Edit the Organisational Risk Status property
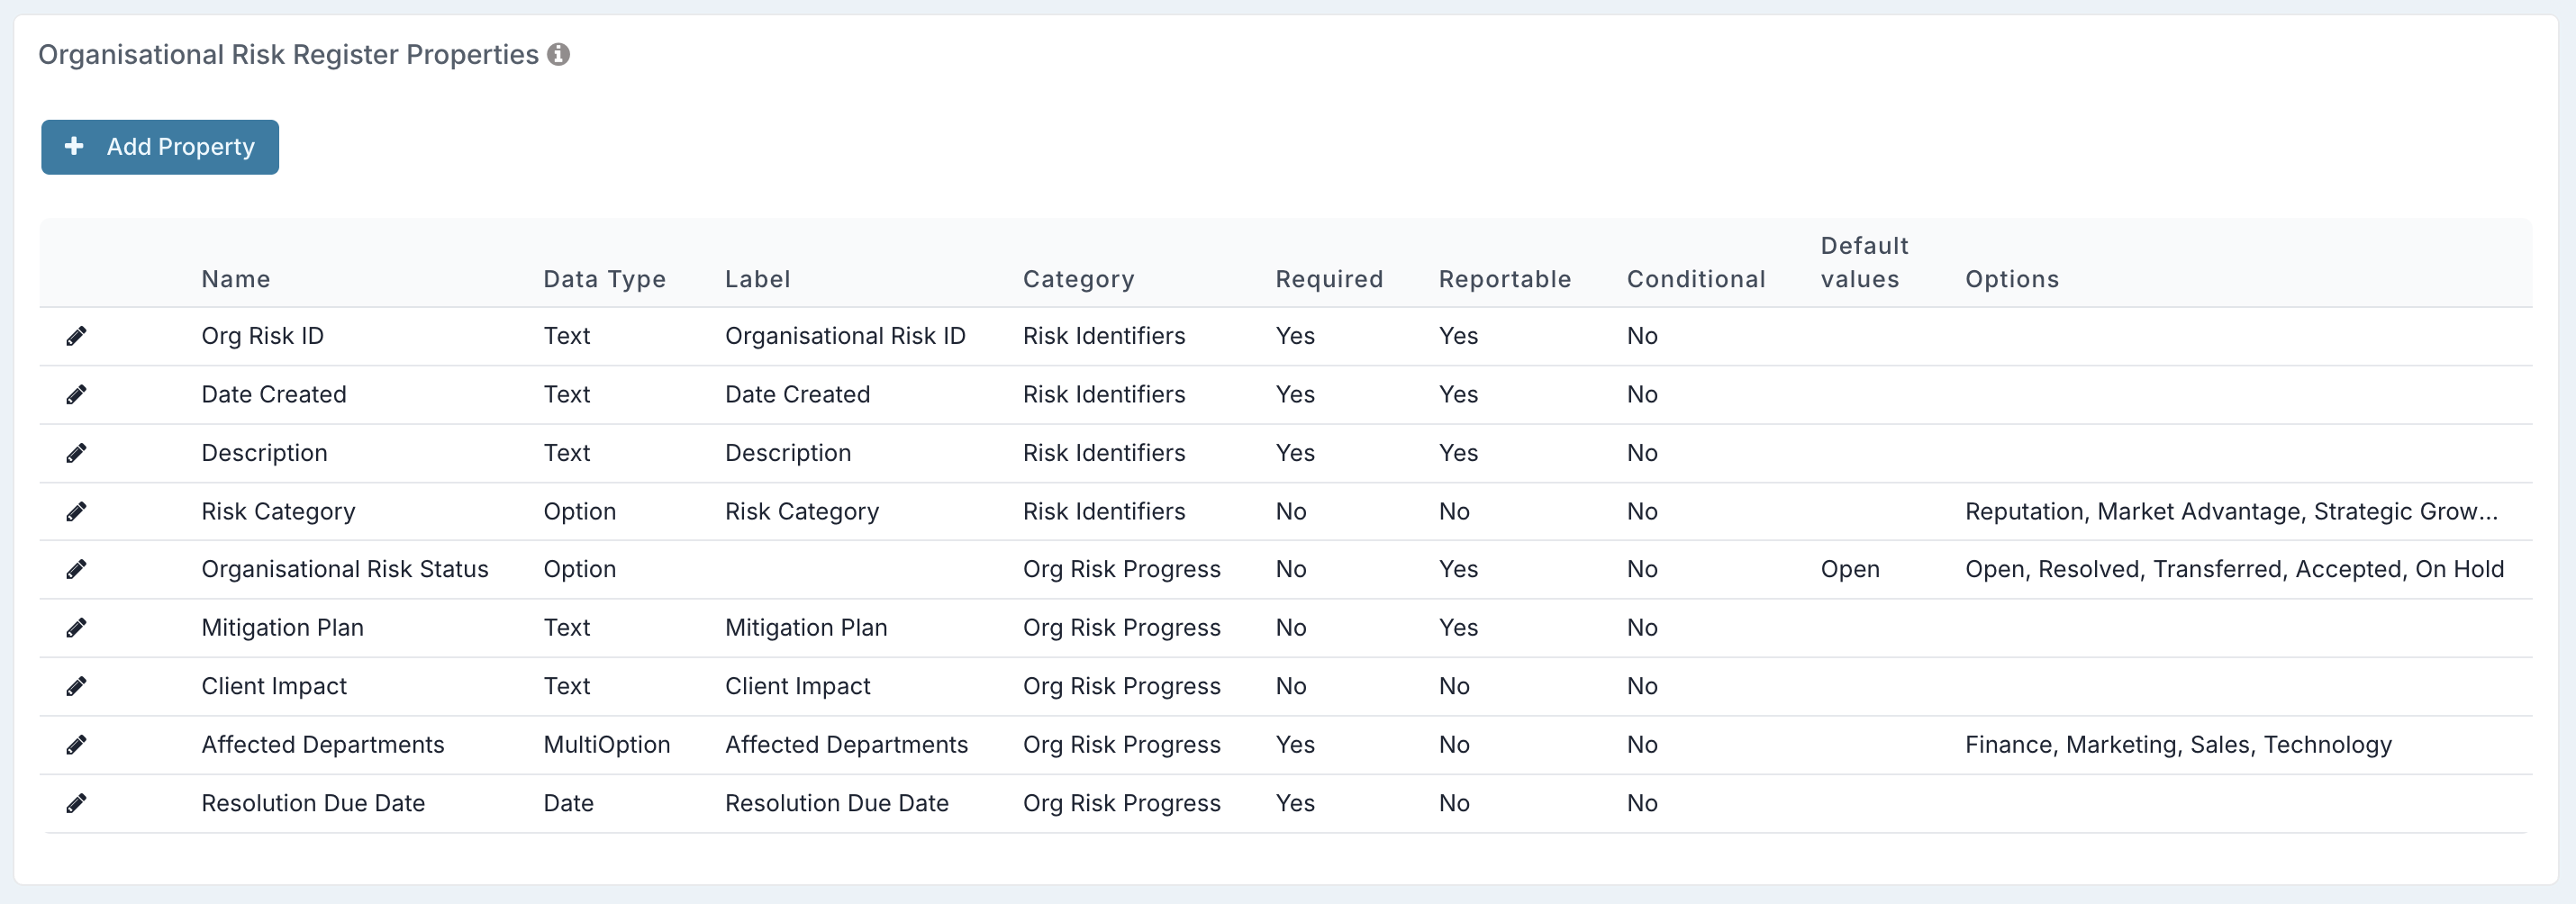The image size is (2576, 904). 76,569
